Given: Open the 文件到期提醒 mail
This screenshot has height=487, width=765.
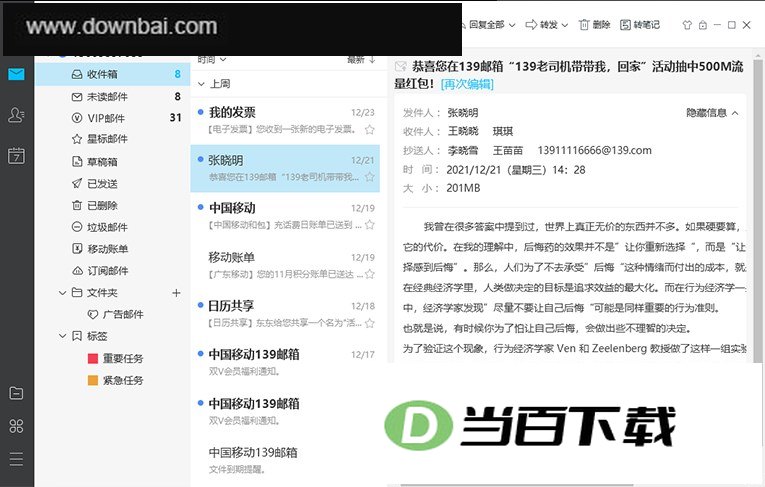Looking at the screenshot, I should click(285, 460).
